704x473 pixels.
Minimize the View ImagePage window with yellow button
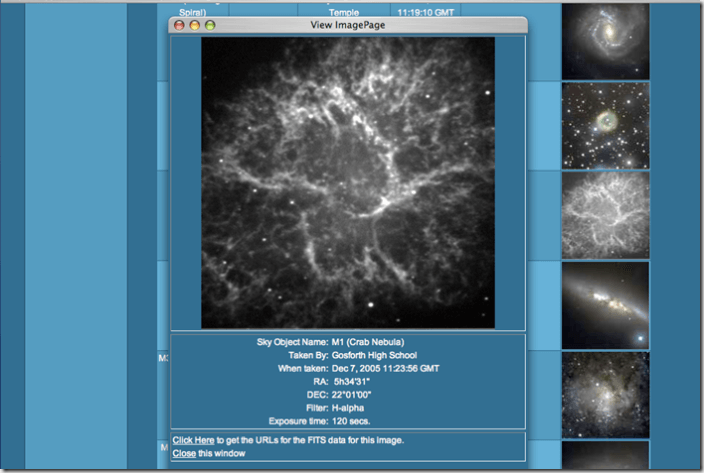(x=195, y=25)
